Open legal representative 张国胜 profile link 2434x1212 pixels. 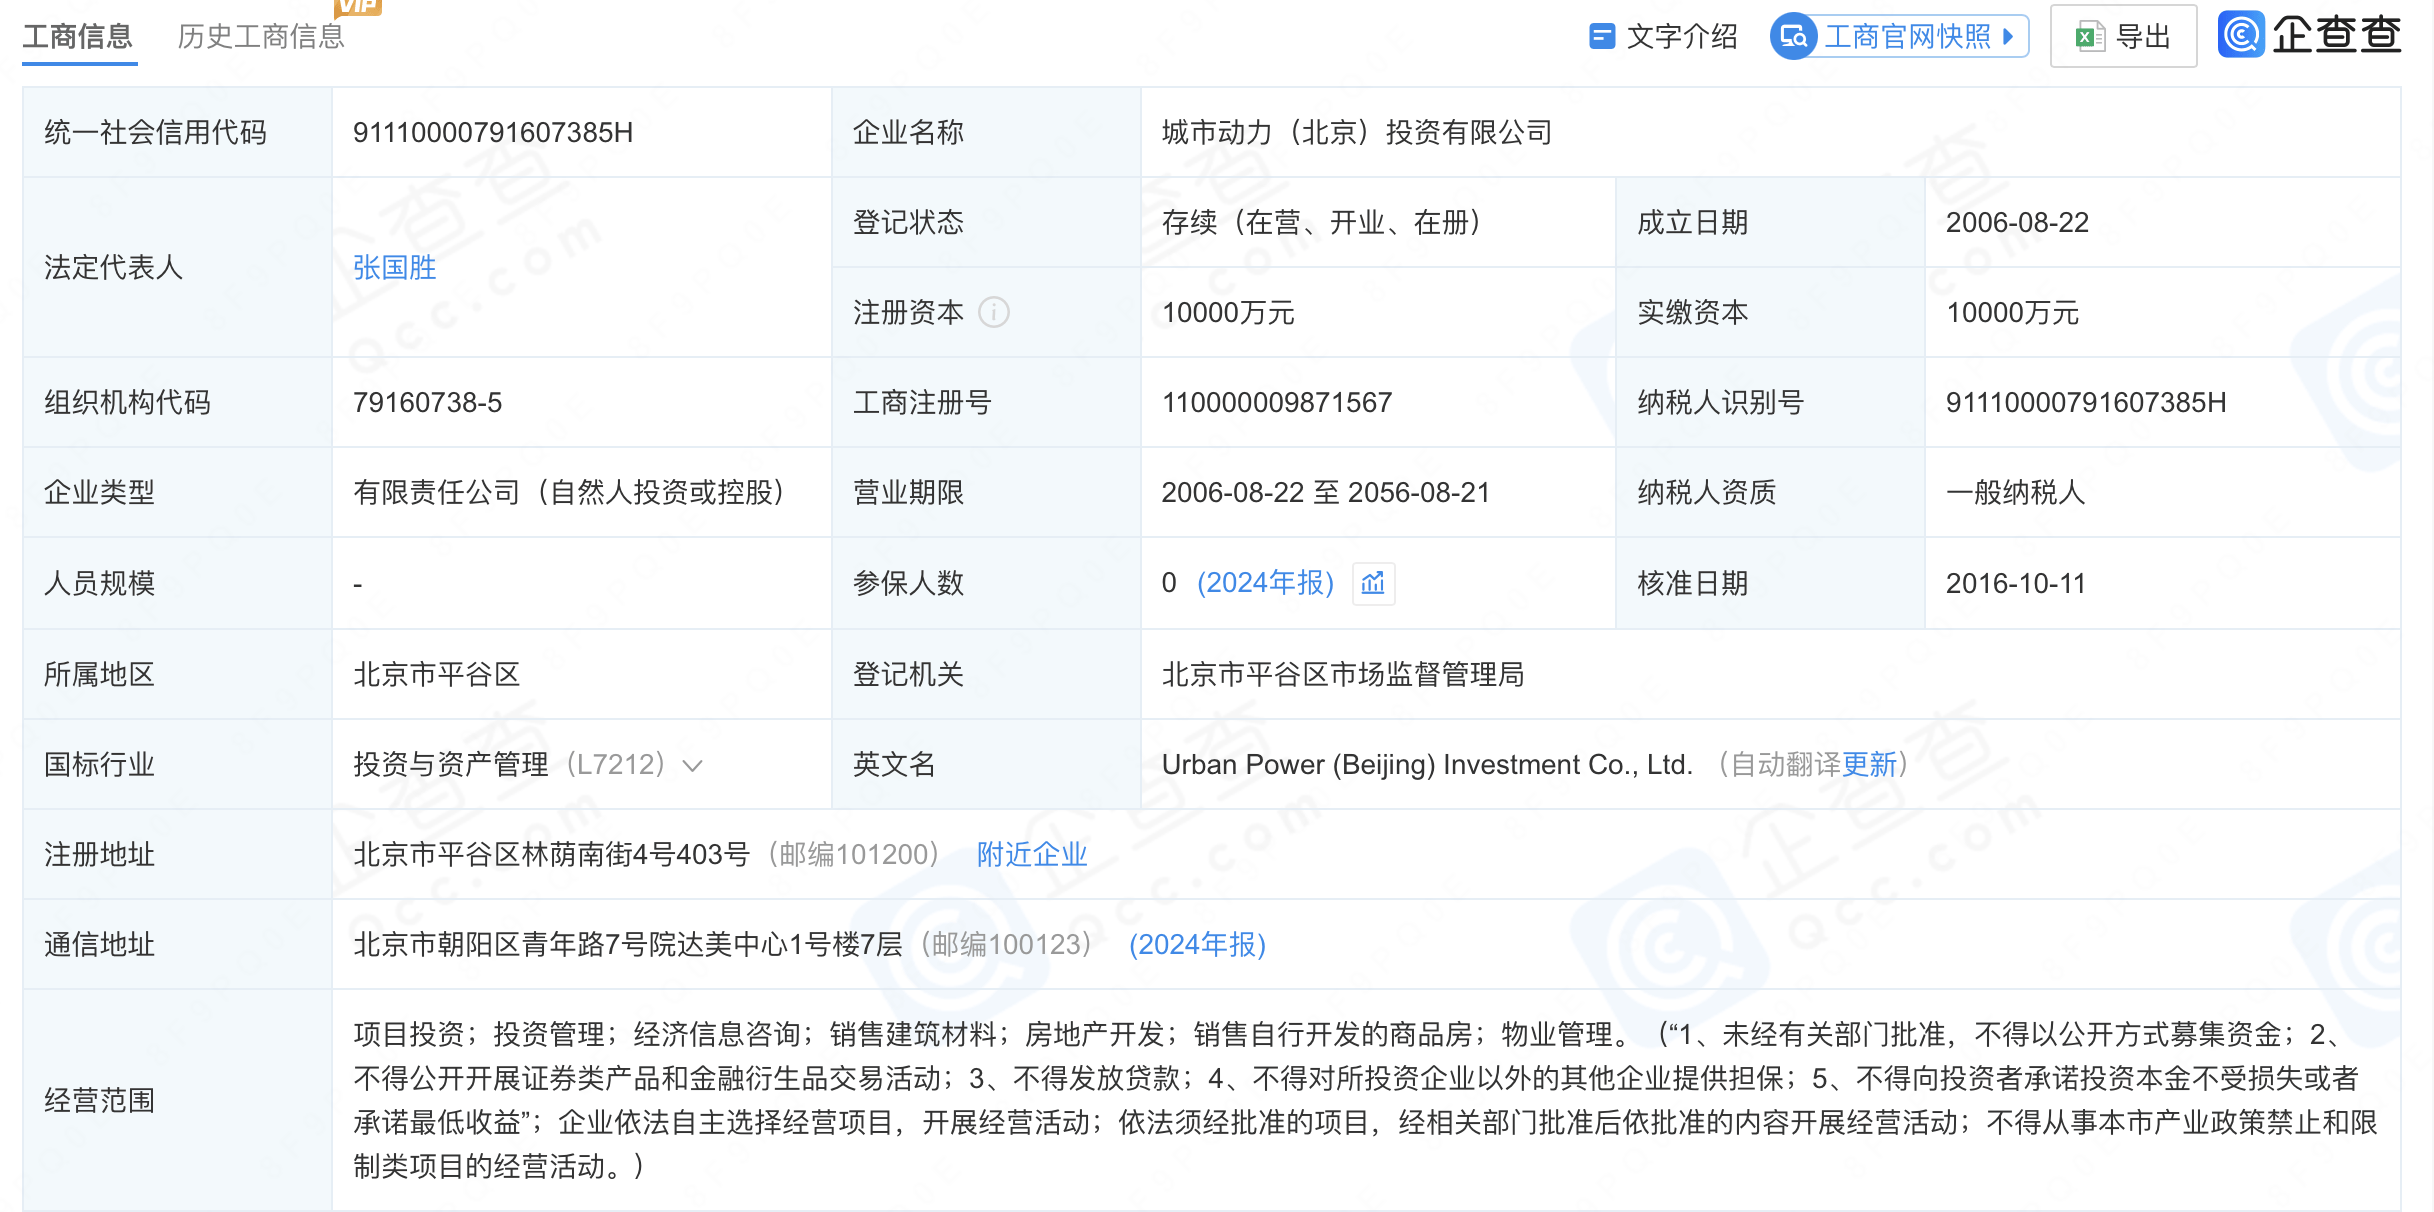(x=394, y=267)
